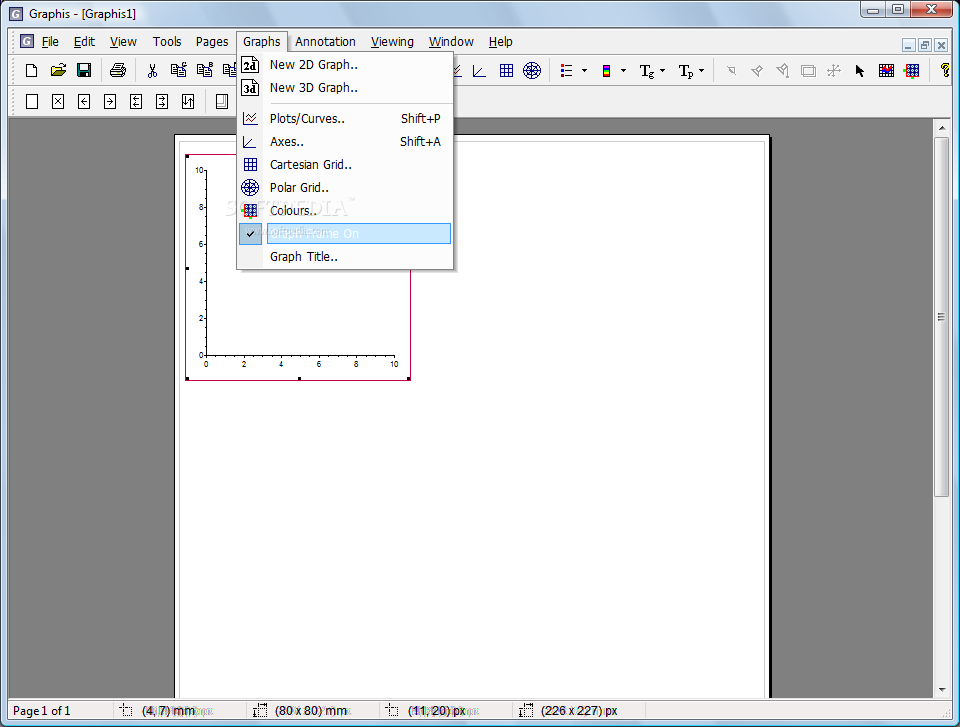The image size is (960, 727).
Task: Click the Graphis G icon in menu bar
Action: pyautogui.click(x=26, y=41)
